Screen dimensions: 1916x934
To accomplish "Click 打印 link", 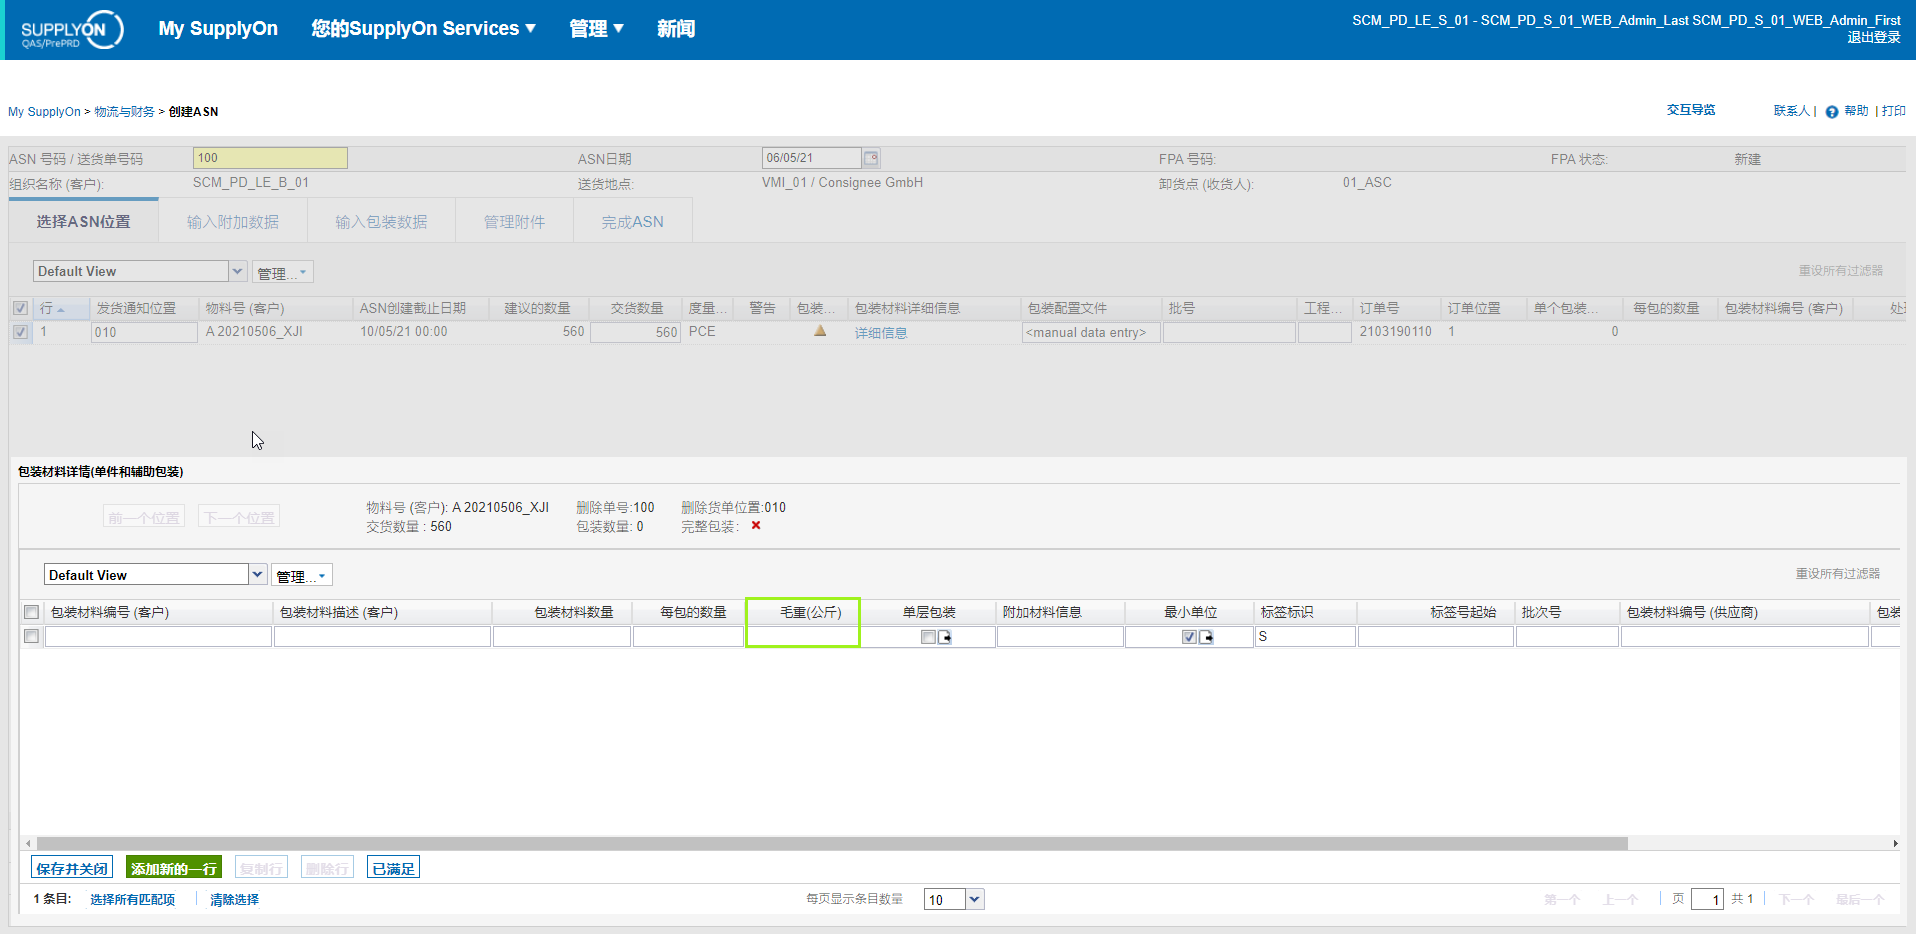I will click(x=1894, y=111).
